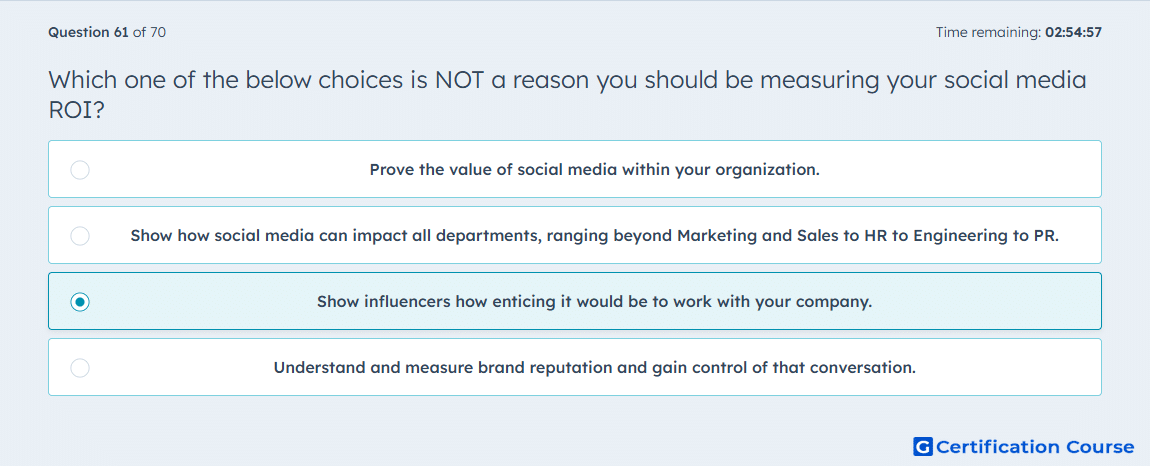The image size is (1150, 466).
Task: Click the 'of 70' total questions text
Action: [149, 32]
